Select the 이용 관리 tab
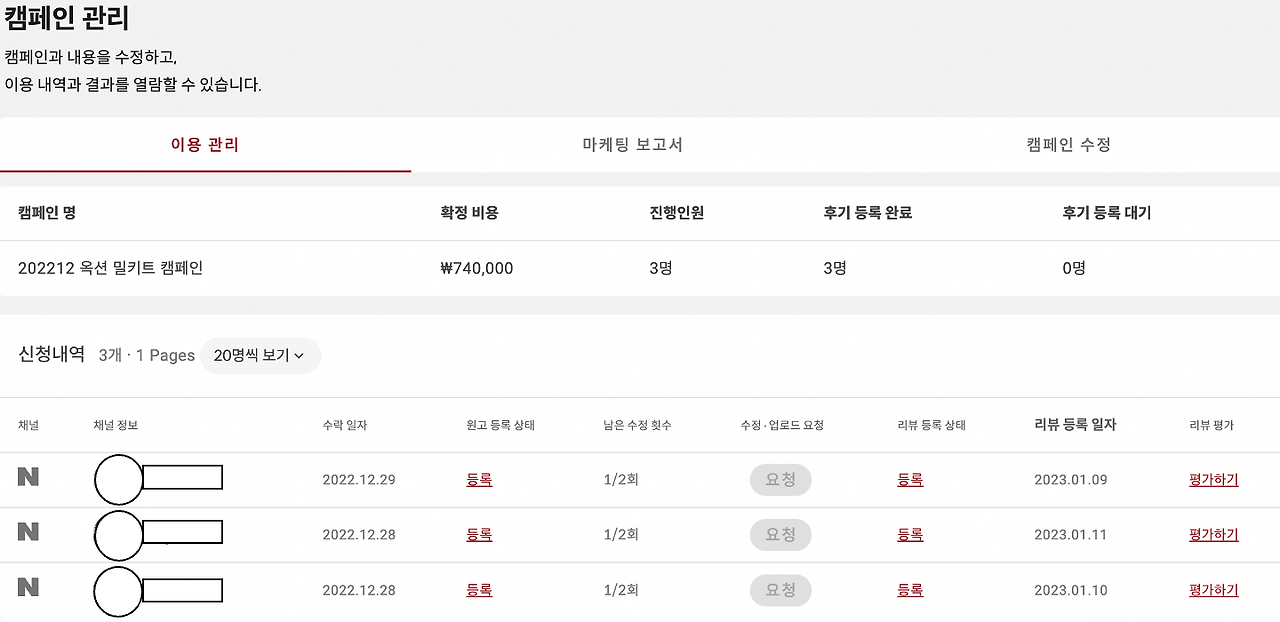 205,144
